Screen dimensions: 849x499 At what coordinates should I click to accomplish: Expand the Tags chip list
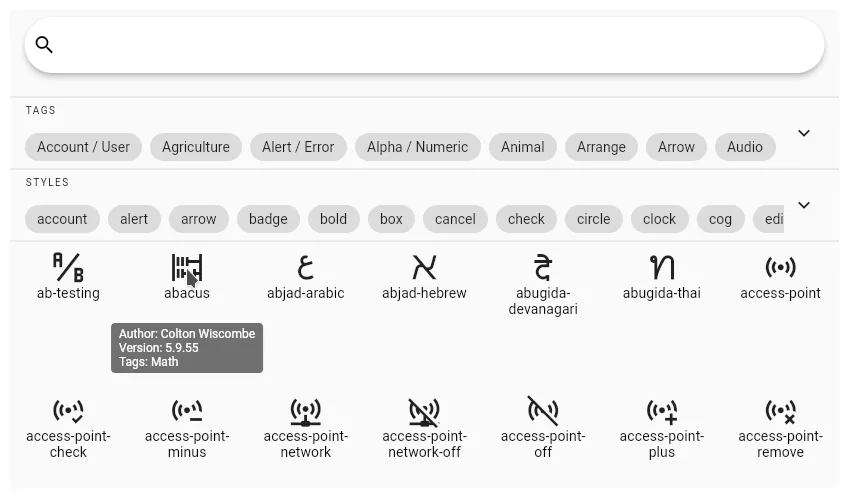click(x=803, y=133)
